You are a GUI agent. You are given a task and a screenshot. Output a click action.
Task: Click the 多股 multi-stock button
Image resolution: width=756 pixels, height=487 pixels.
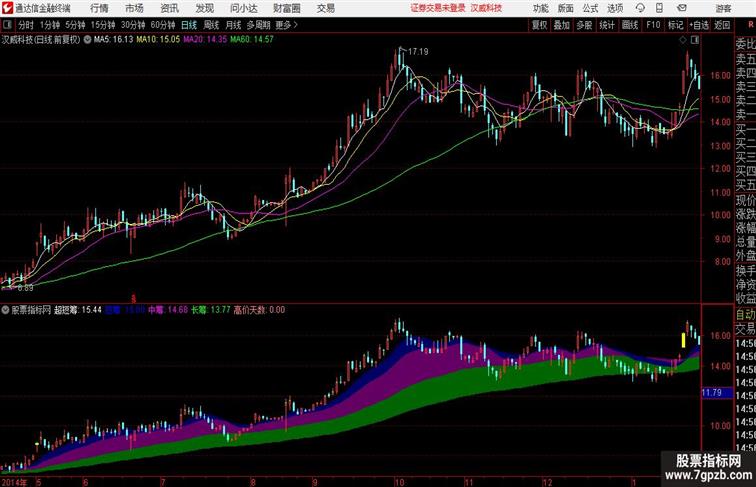(x=584, y=25)
